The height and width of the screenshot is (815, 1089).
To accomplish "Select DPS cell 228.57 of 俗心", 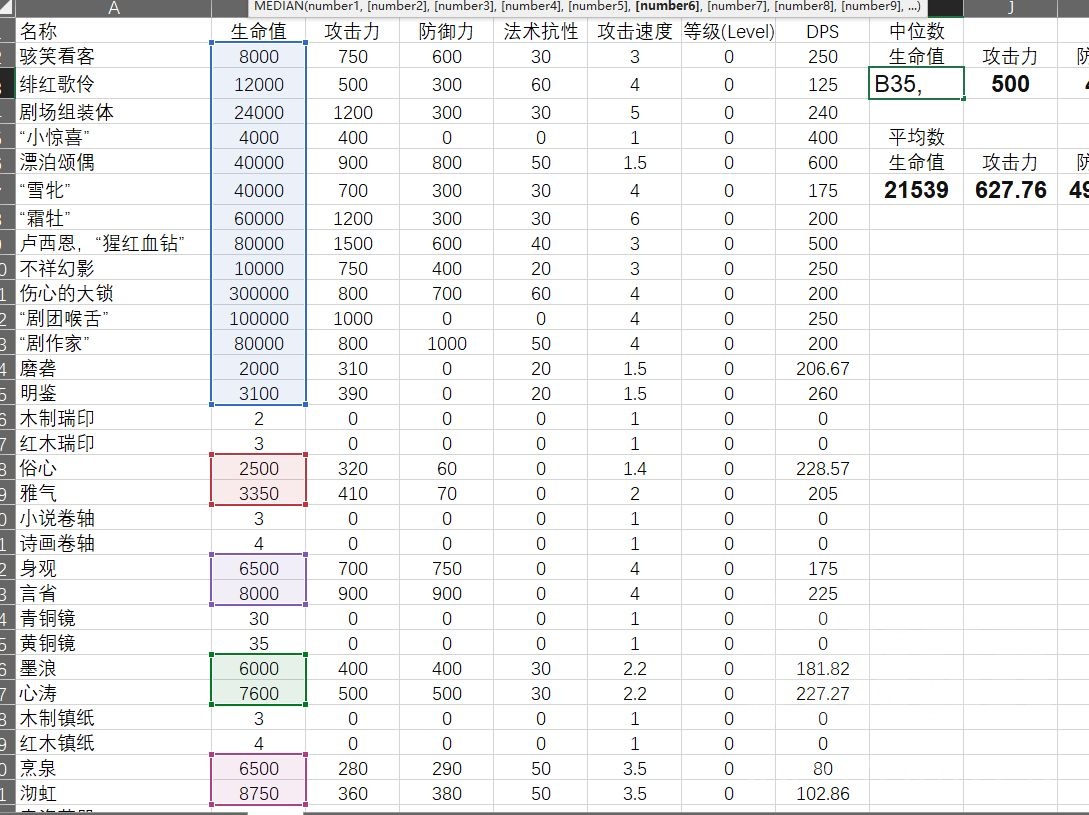I will pyautogui.click(x=822, y=468).
